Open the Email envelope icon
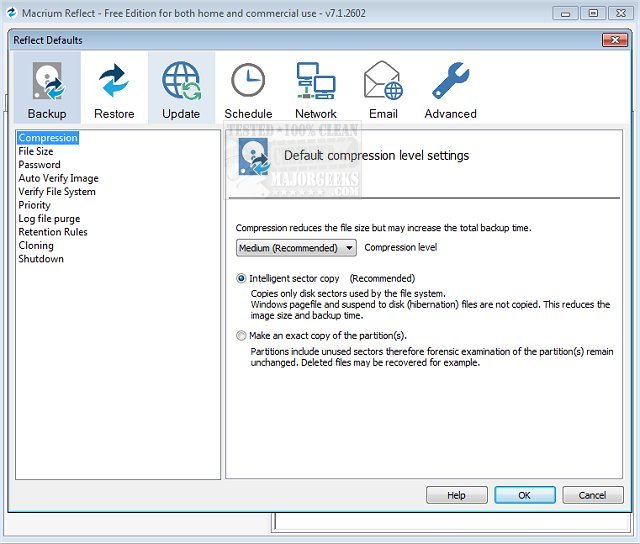Viewport: 640px width, 544px height. 383,87
